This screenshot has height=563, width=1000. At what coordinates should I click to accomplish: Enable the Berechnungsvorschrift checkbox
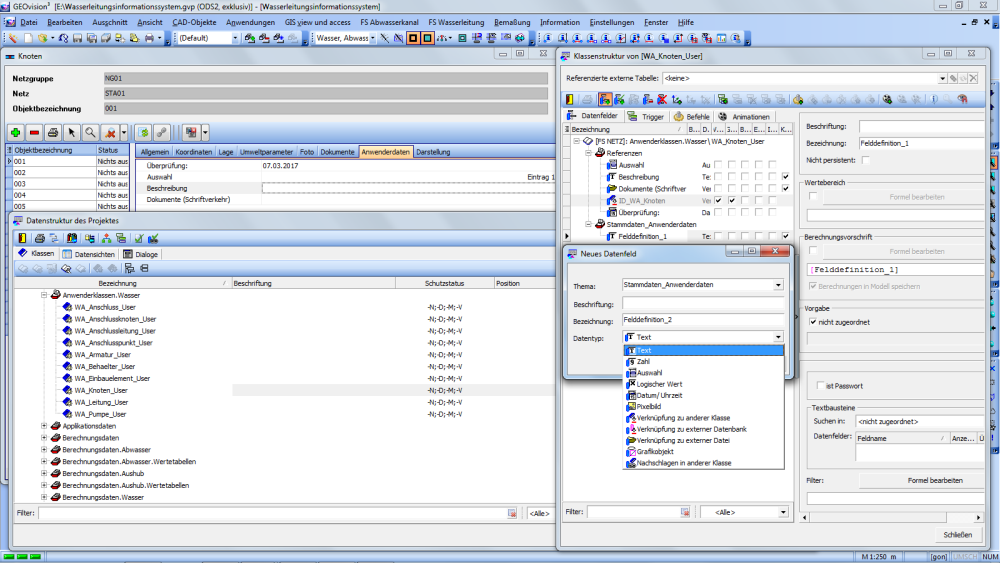tap(813, 251)
